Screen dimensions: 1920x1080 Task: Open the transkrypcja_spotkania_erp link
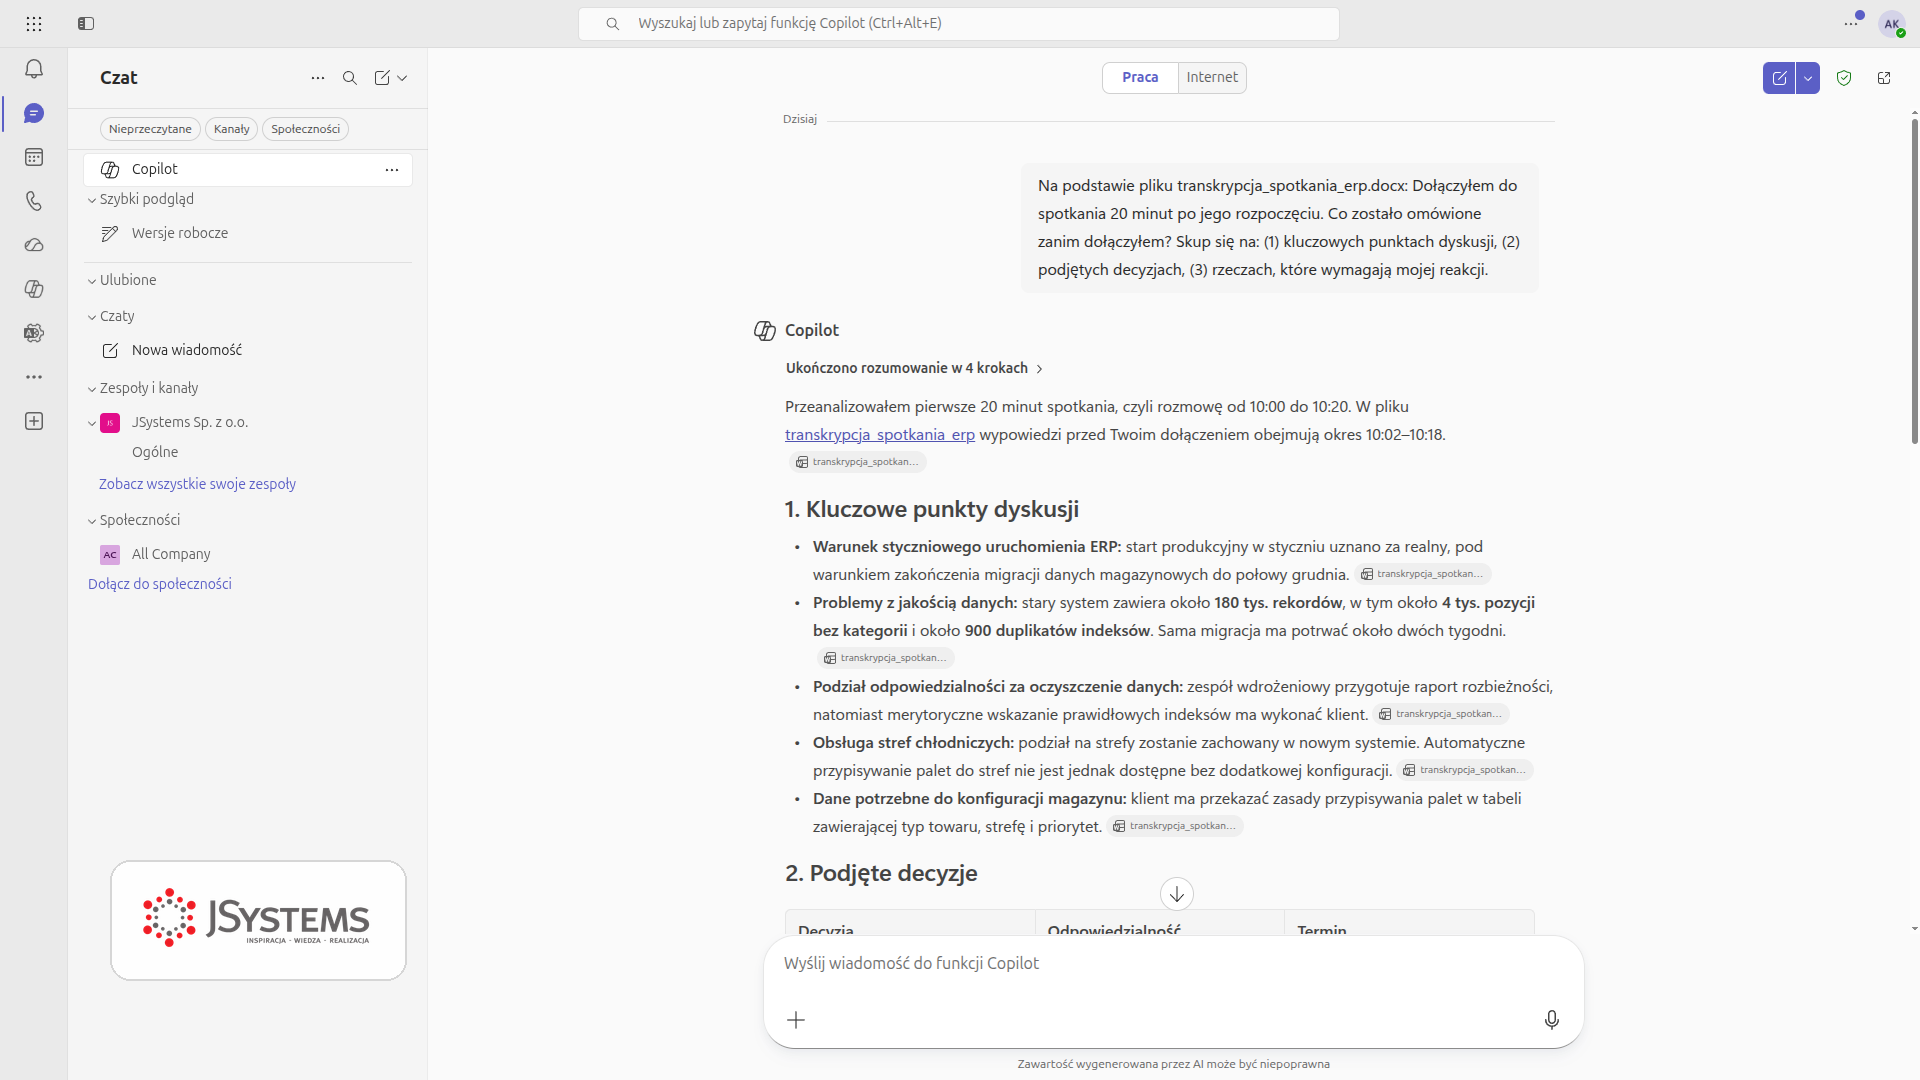point(879,435)
